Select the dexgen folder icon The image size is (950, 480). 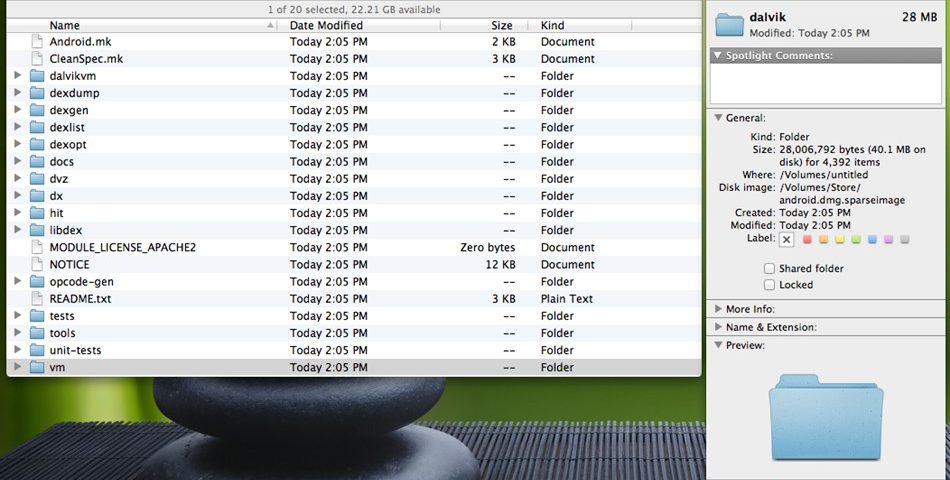tap(38, 110)
